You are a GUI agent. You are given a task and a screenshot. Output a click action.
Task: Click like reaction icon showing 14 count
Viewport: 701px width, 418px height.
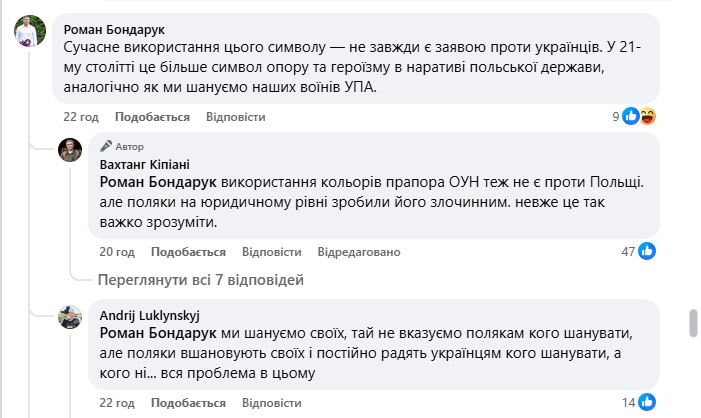coord(647,402)
